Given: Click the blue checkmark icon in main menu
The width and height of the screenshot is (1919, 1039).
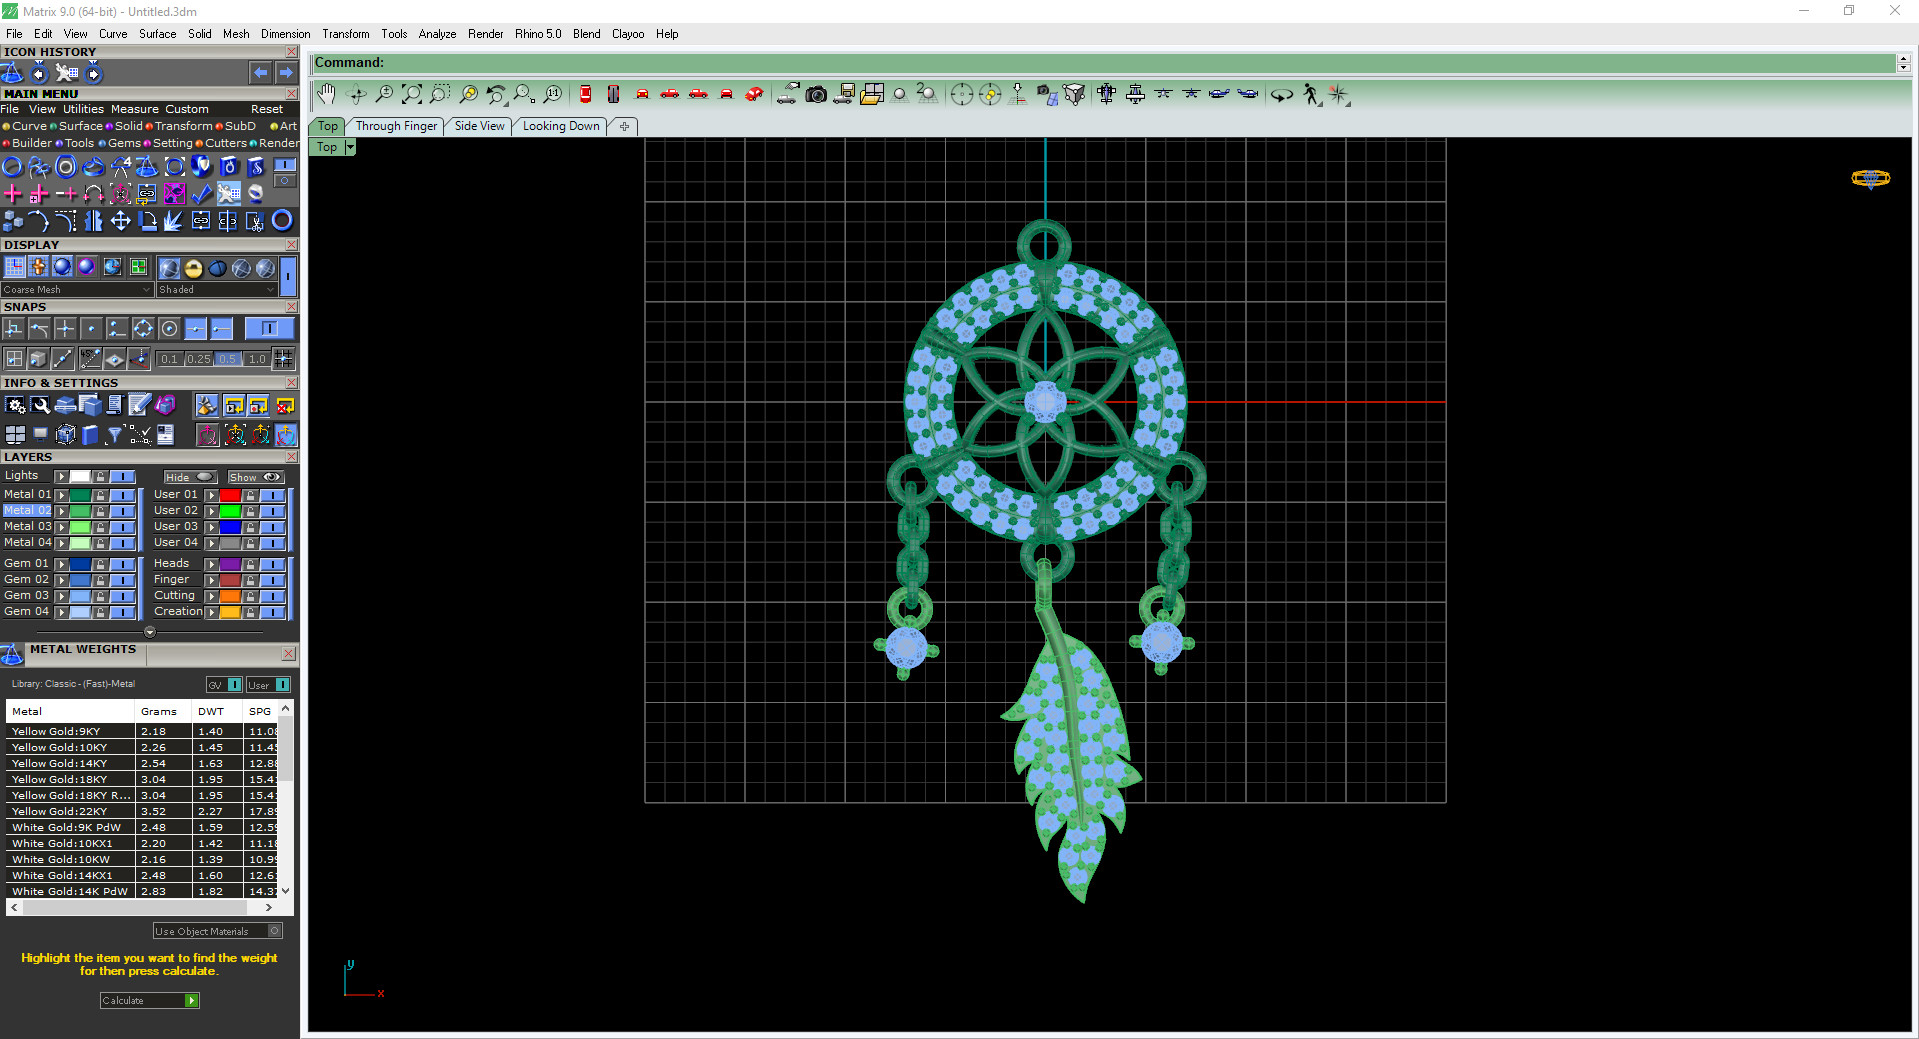Looking at the screenshot, I should tap(202, 193).
